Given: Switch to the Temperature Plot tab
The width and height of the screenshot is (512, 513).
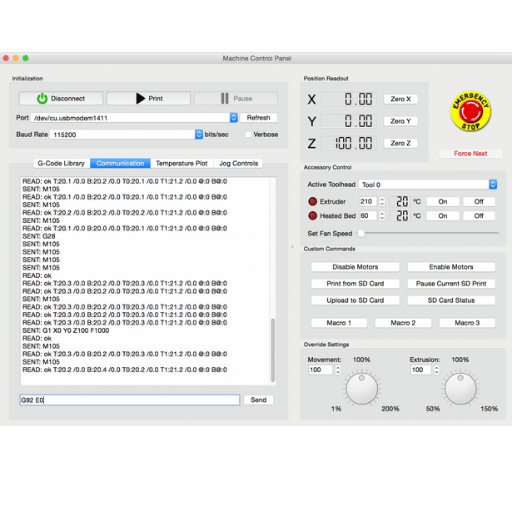Looking at the screenshot, I should (182, 163).
